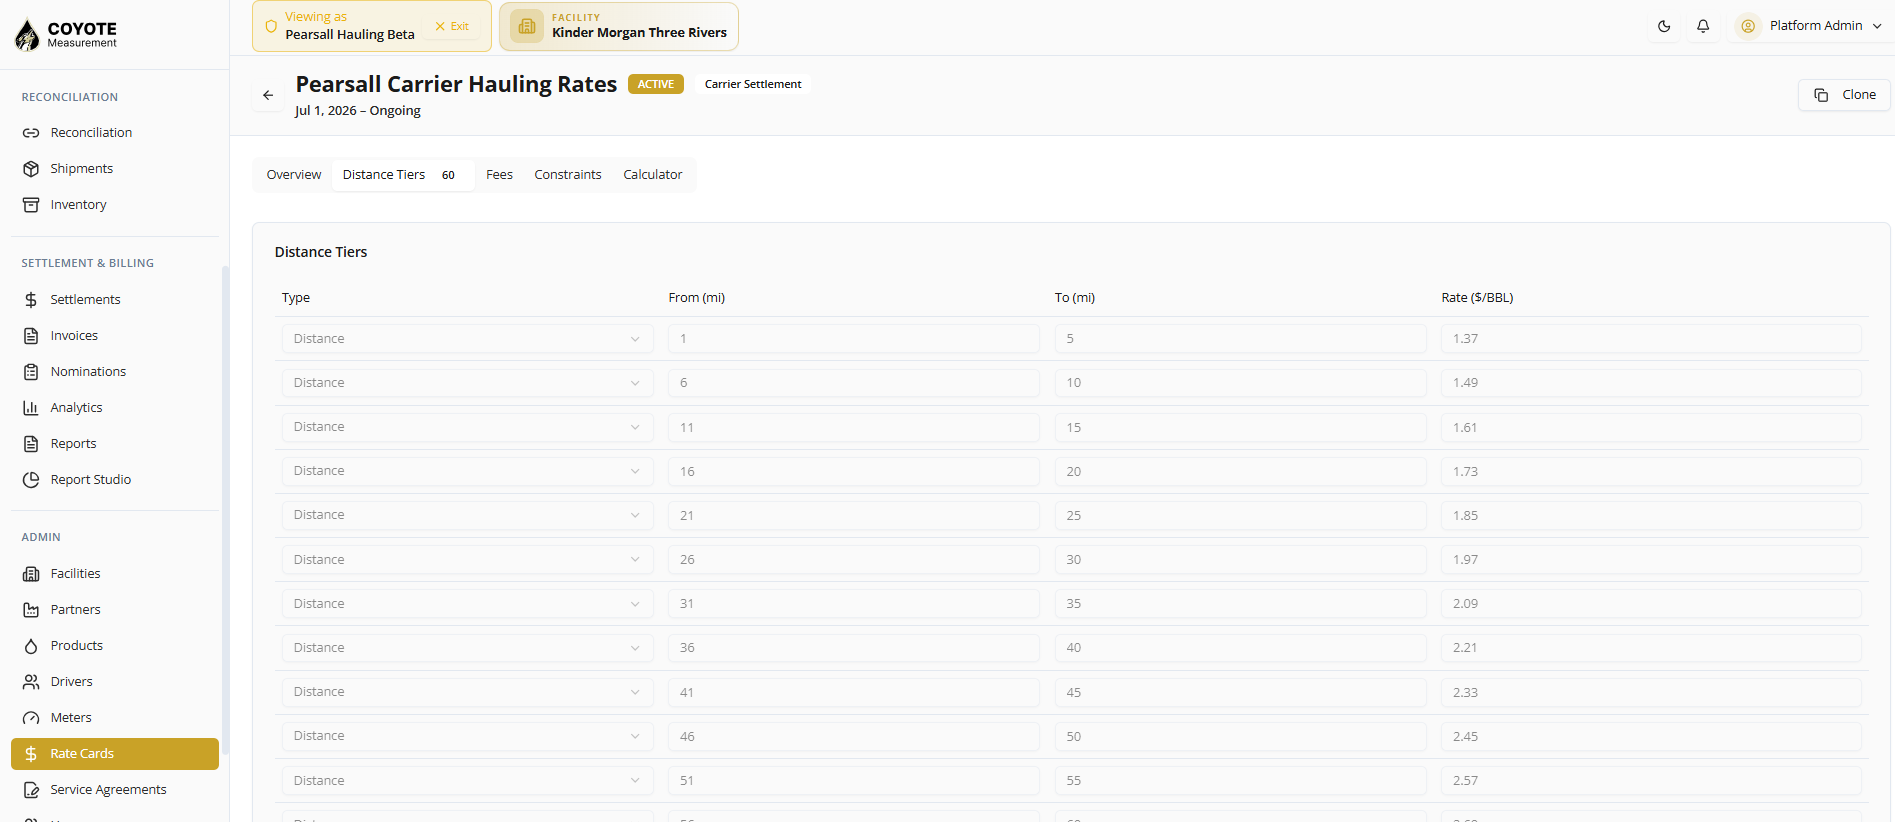Image resolution: width=1895 pixels, height=822 pixels.
Task: Open notifications bell icon
Action: [x=1703, y=26]
